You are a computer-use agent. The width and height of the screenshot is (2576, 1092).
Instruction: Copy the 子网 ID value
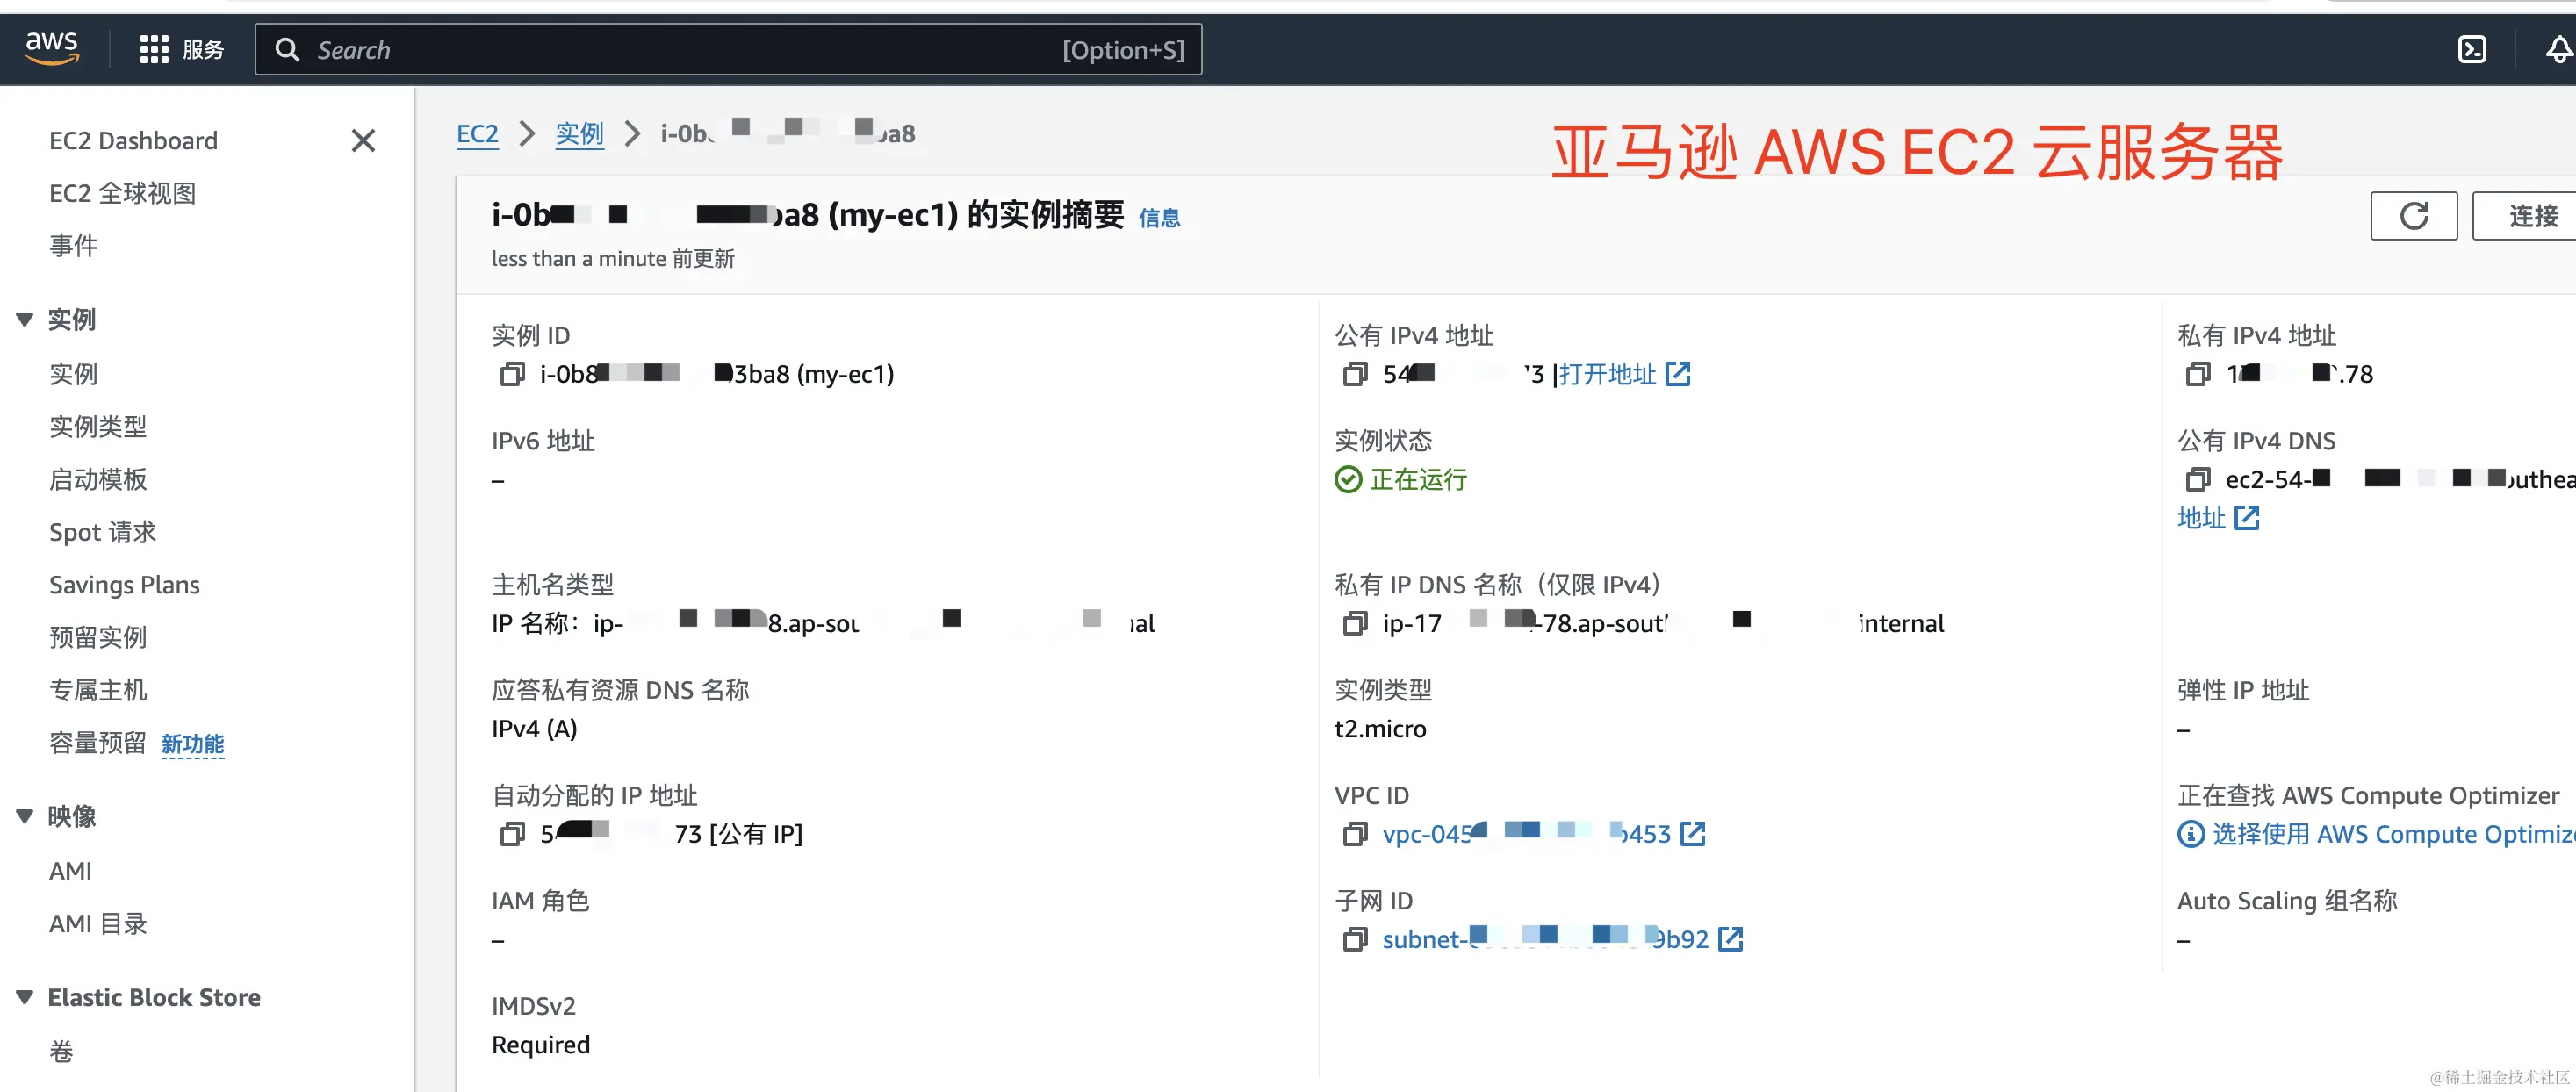(x=1354, y=940)
